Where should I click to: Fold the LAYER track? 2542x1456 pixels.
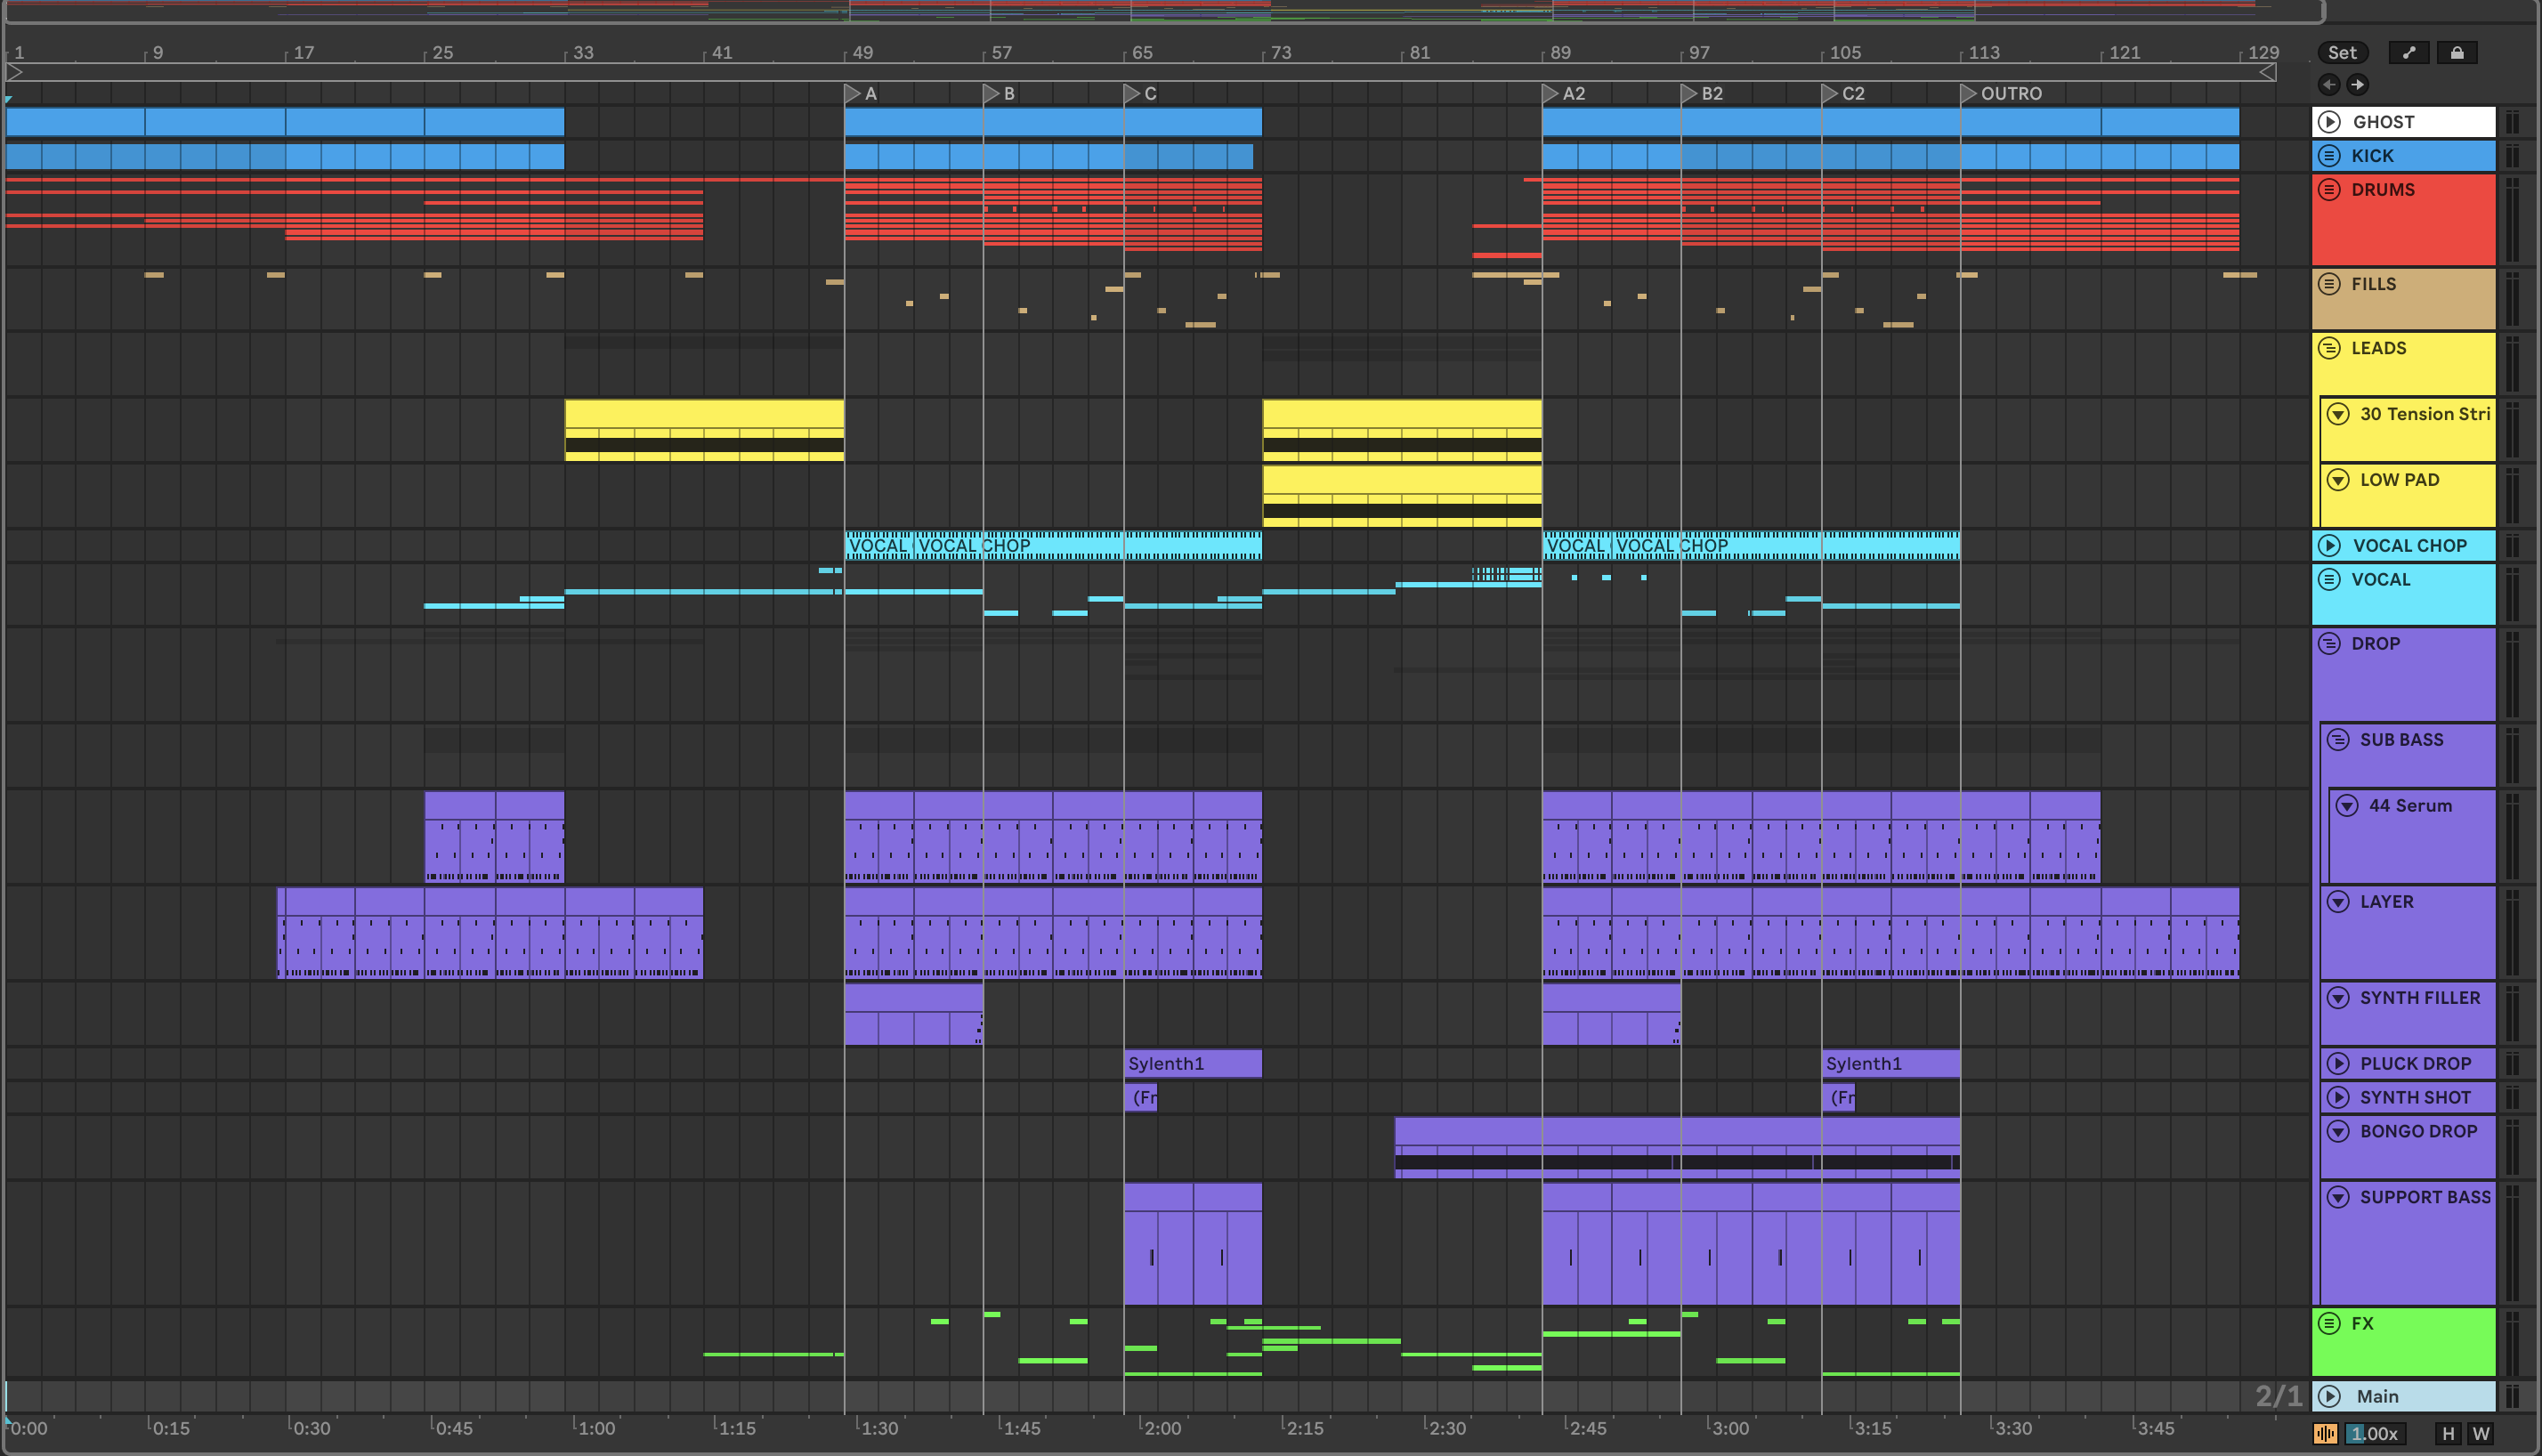coord(2338,902)
